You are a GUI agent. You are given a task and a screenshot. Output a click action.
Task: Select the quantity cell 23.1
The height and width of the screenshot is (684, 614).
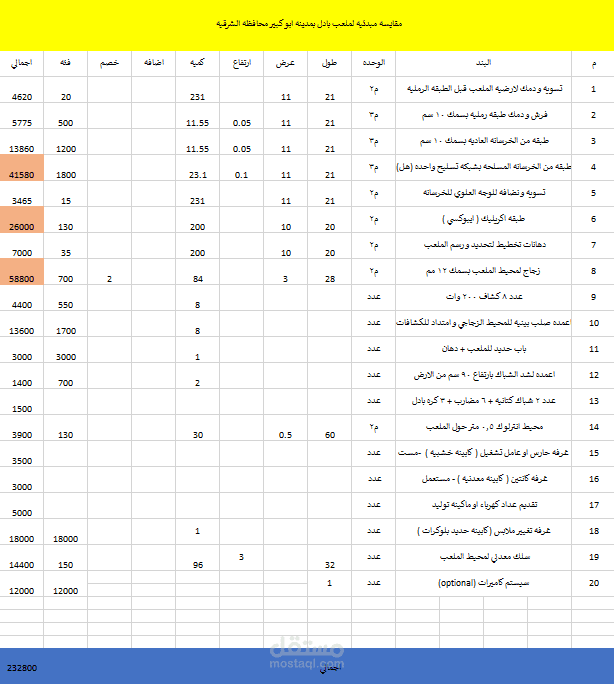198,168
